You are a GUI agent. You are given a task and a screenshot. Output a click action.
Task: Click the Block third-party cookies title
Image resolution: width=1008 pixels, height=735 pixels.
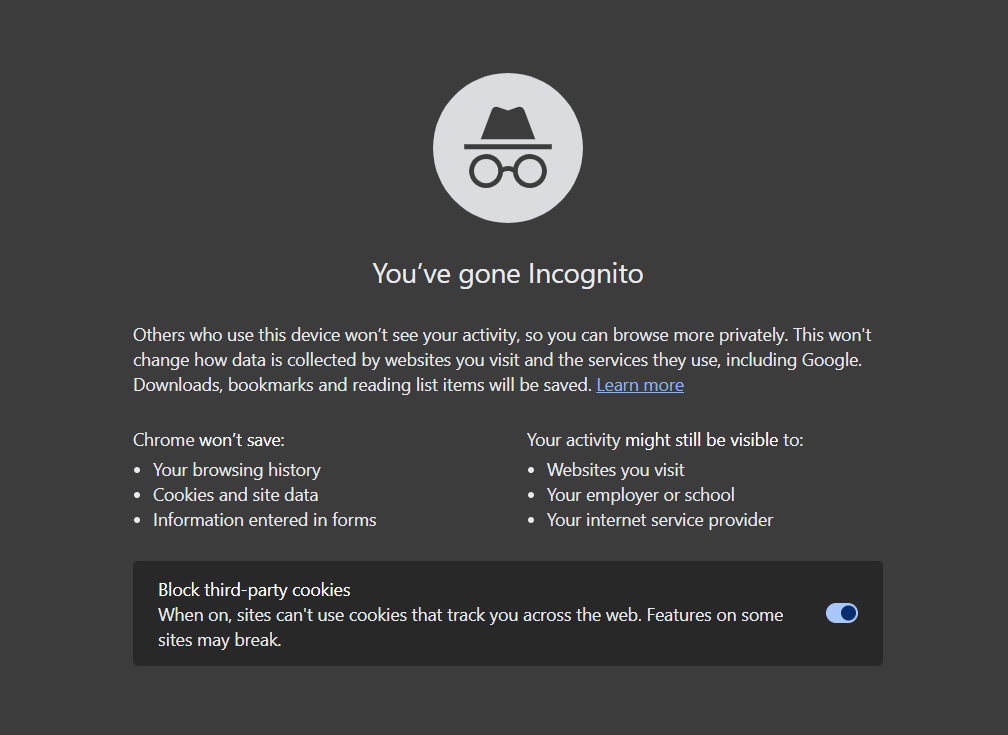(254, 590)
